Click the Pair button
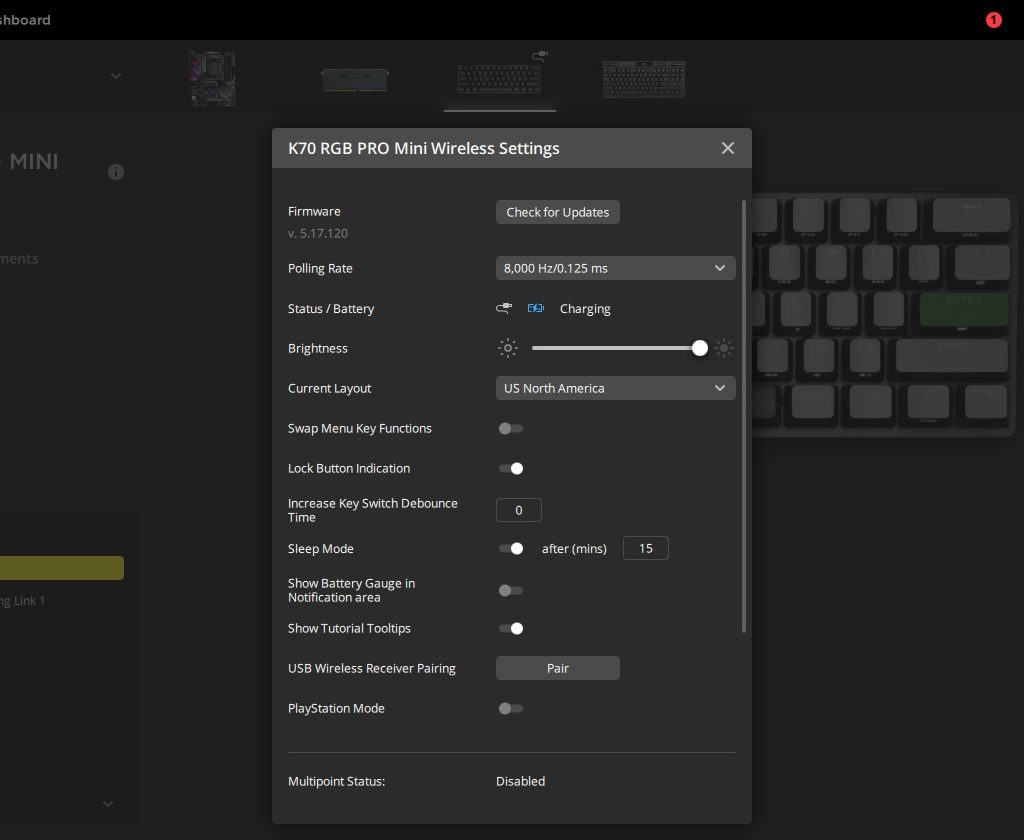 (557, 668)
